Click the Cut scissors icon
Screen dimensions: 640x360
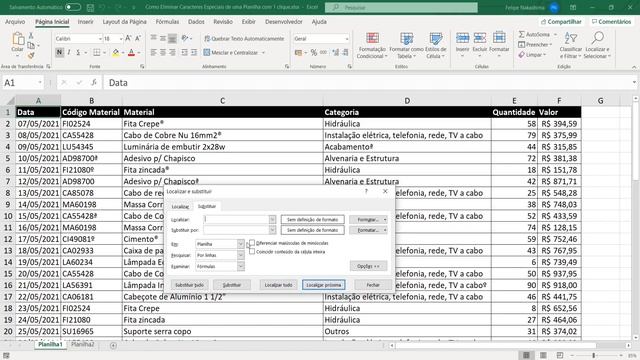(x=31, y=36)
